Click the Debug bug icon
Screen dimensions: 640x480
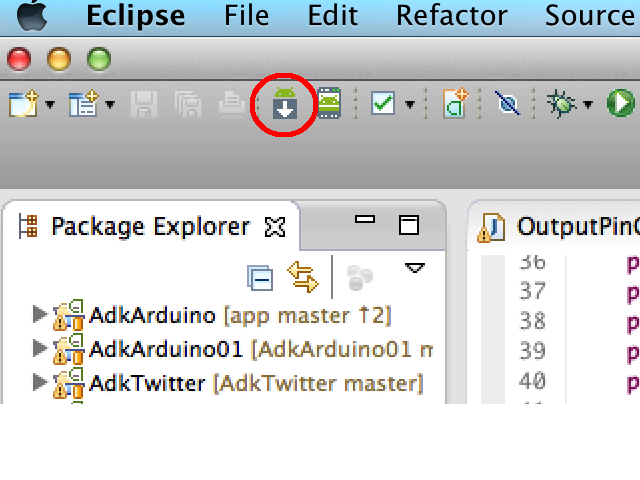click(x=563, y=103)
